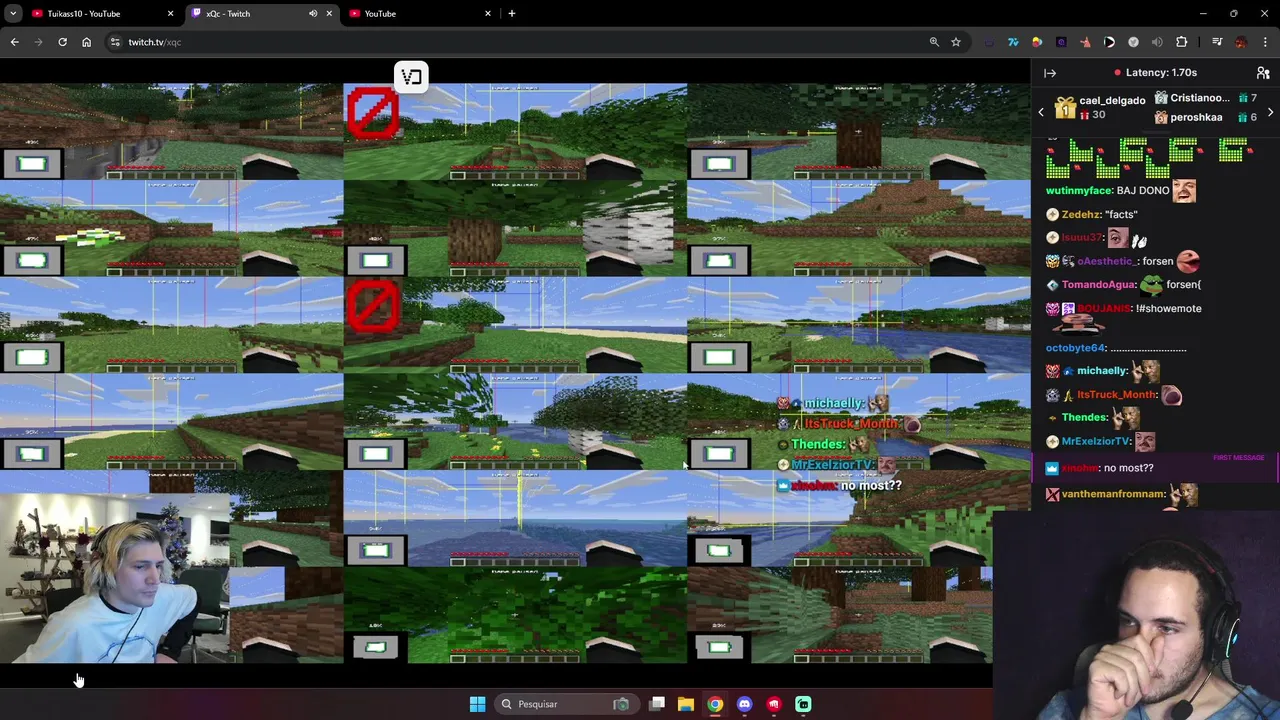Click oAesthetic_ username in chat
1280x720 pixels.
click(1107, 262)
